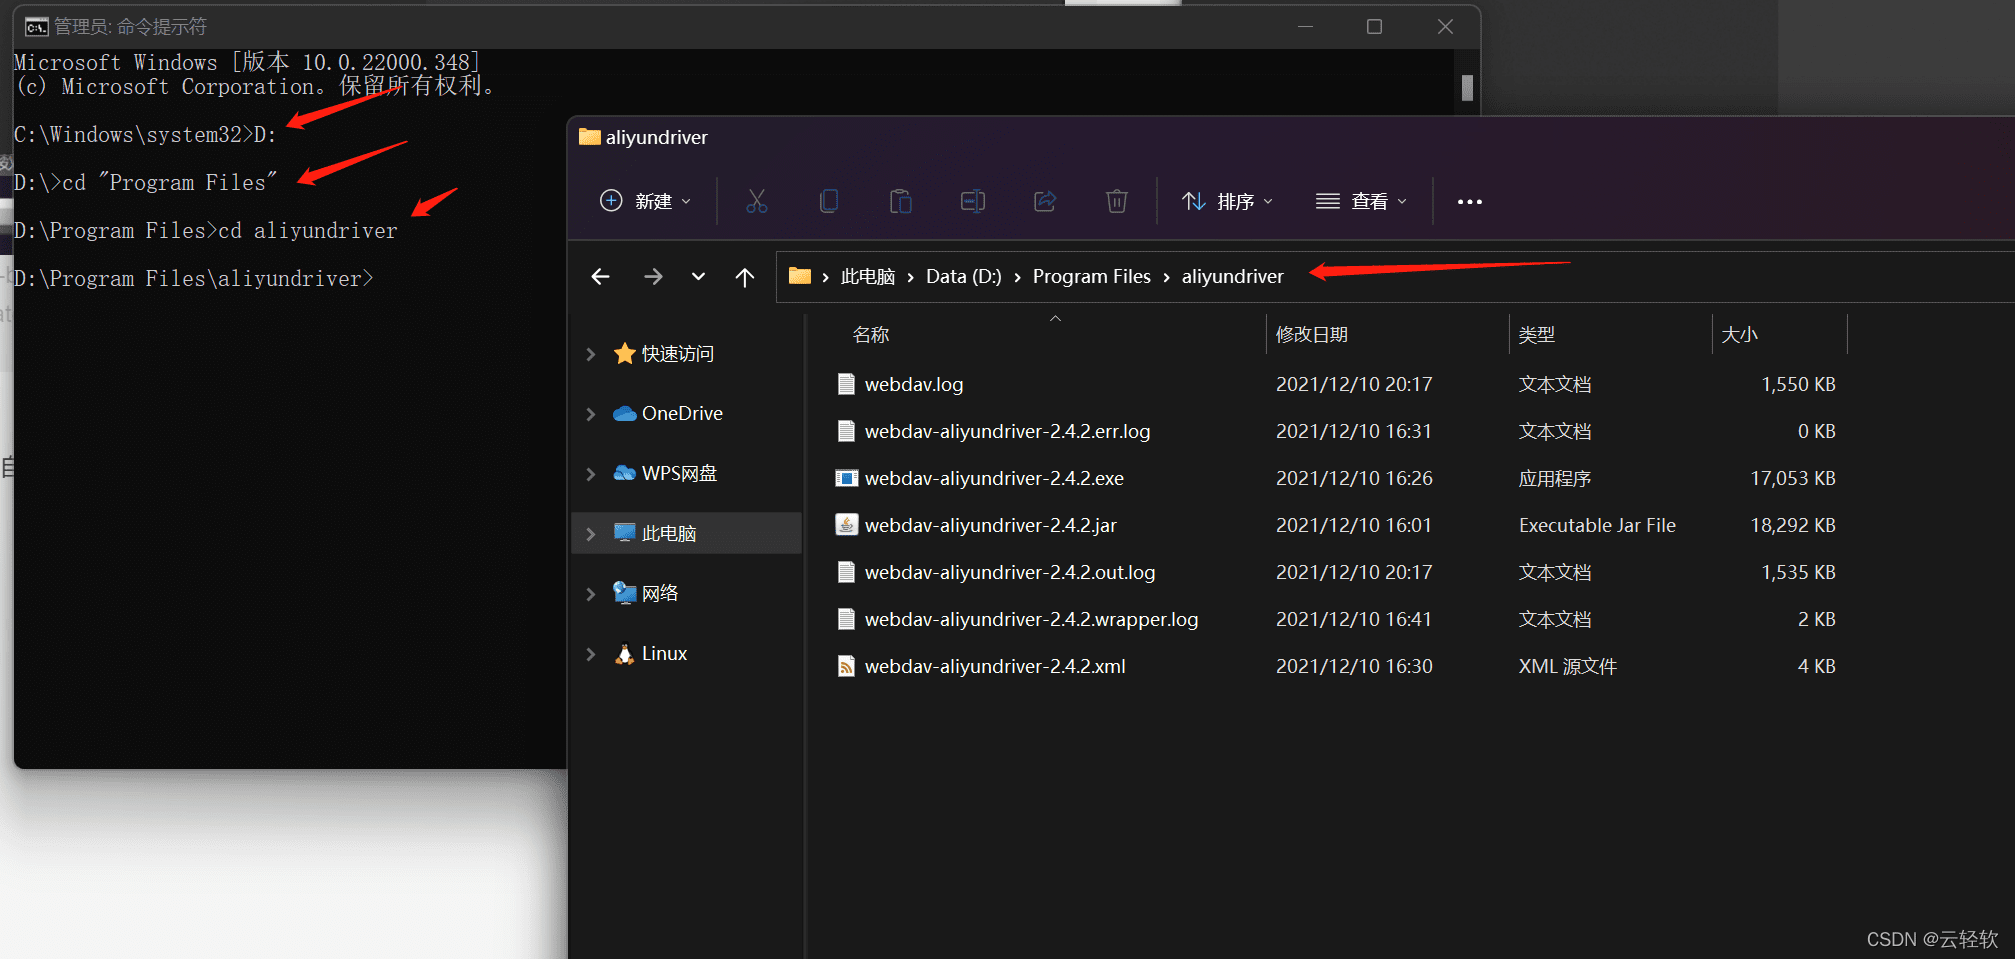Sort by 修改日期 column header
The image size is (2015, 959).
point(1311,335)
